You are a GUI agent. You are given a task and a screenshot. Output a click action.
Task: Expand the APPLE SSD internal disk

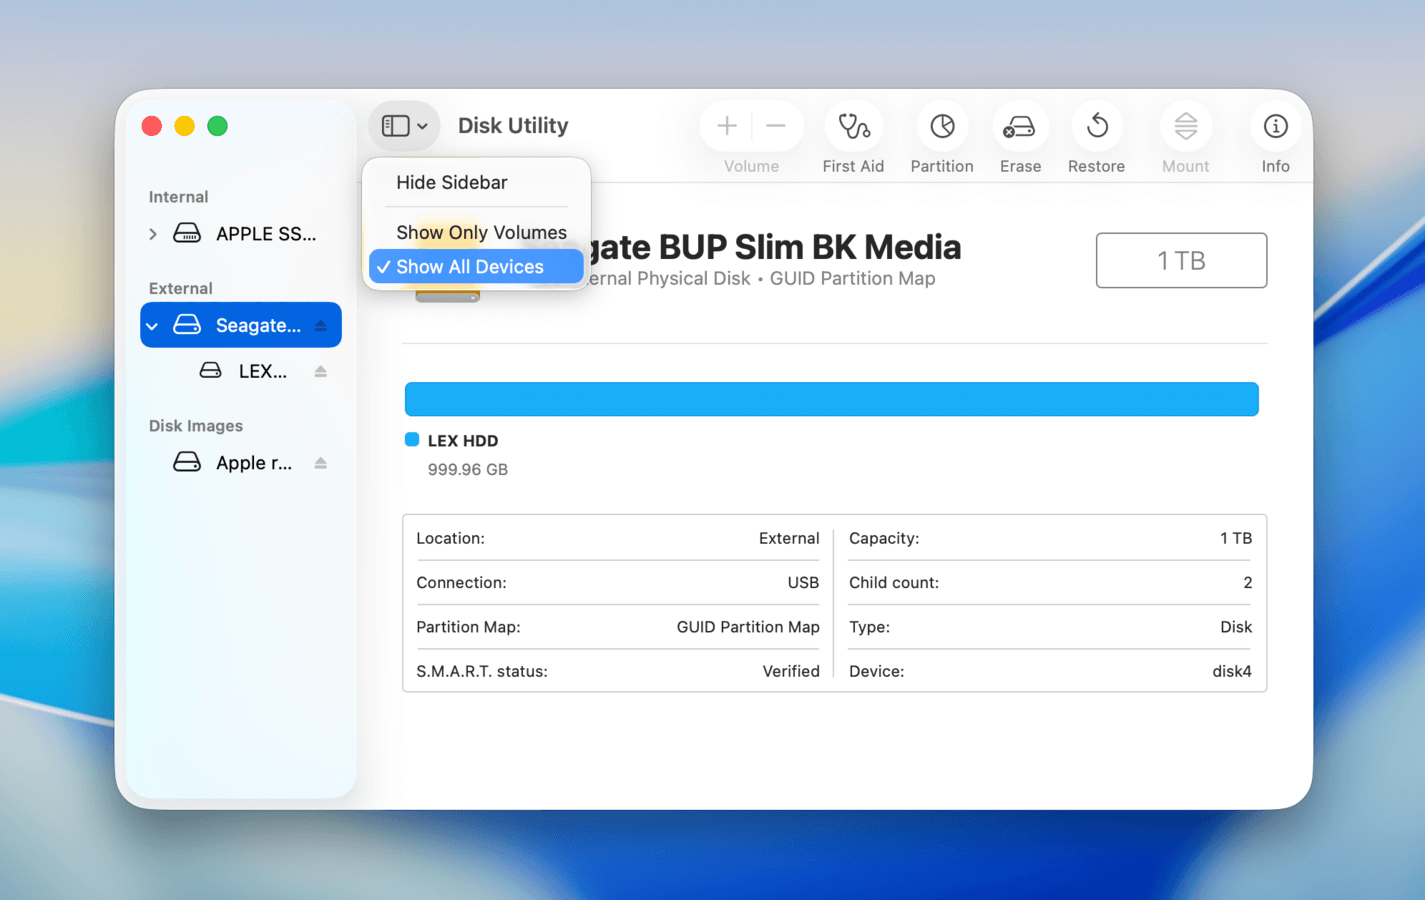[152, 233]
